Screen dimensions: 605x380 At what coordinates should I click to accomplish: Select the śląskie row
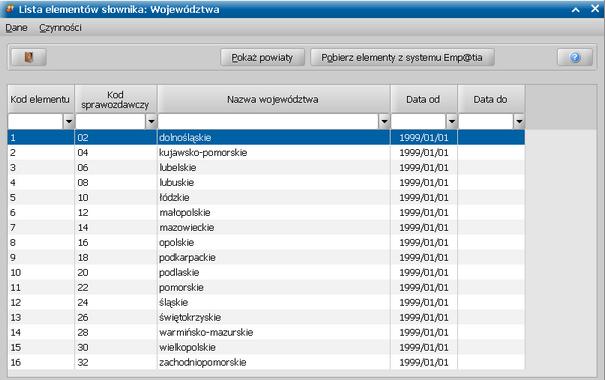pyautogui.click(x=266, y=302)
